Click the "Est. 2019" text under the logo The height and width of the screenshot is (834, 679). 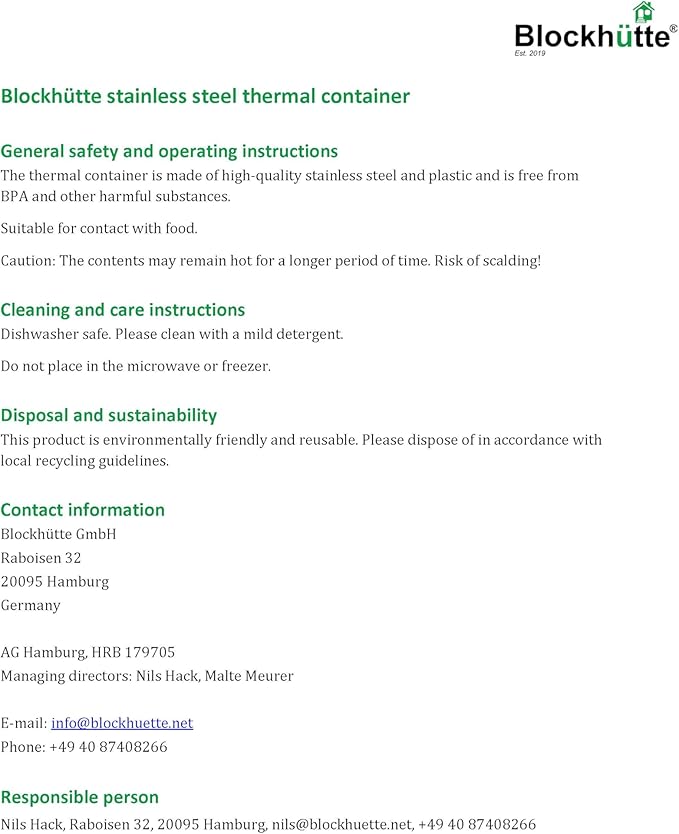click(532, 53)
